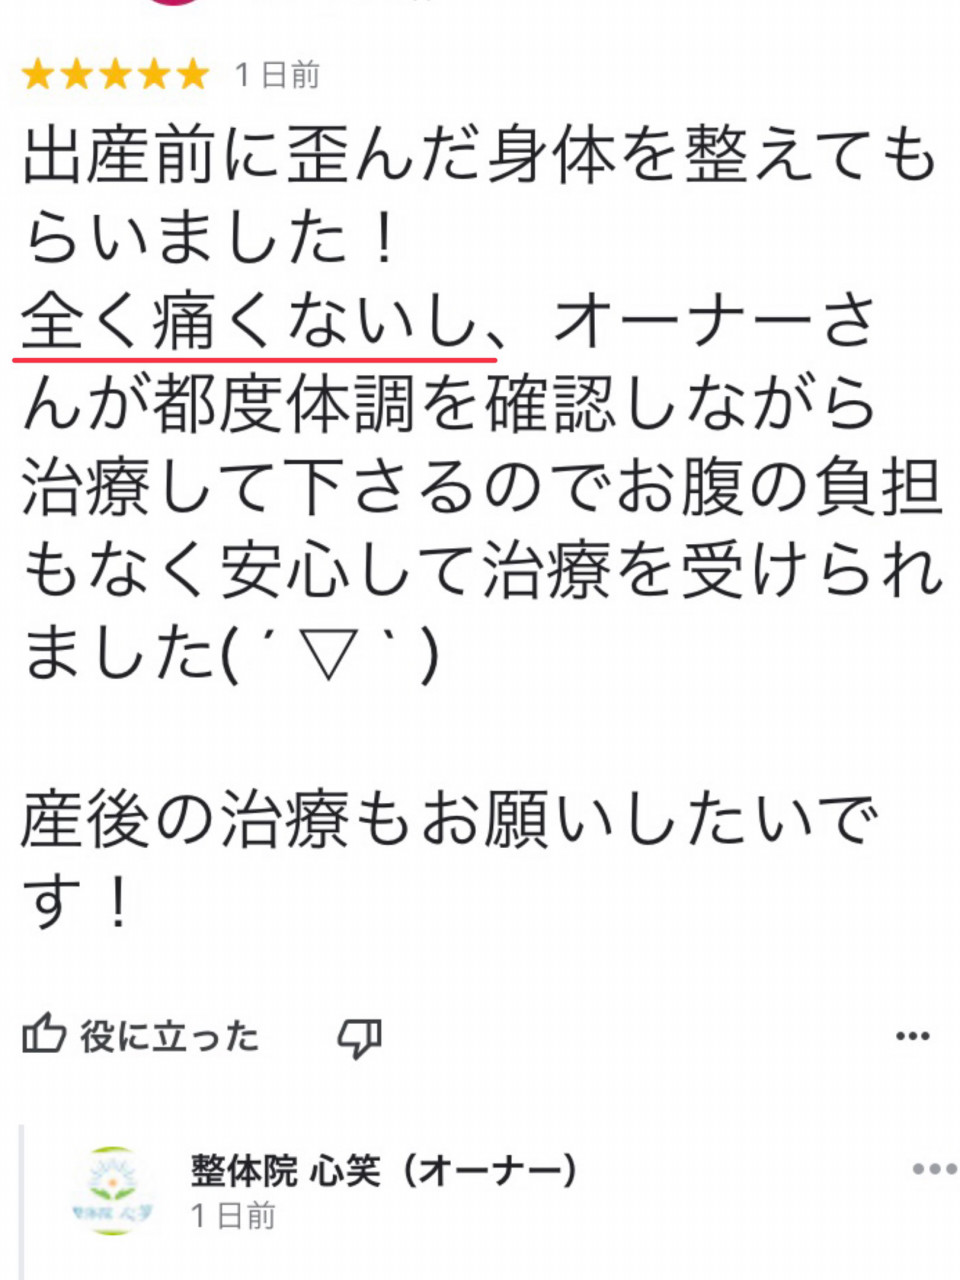Open the 整体院 心笑（オーナー） name link
The image size is (960, 1280).
pos(384,1169)
